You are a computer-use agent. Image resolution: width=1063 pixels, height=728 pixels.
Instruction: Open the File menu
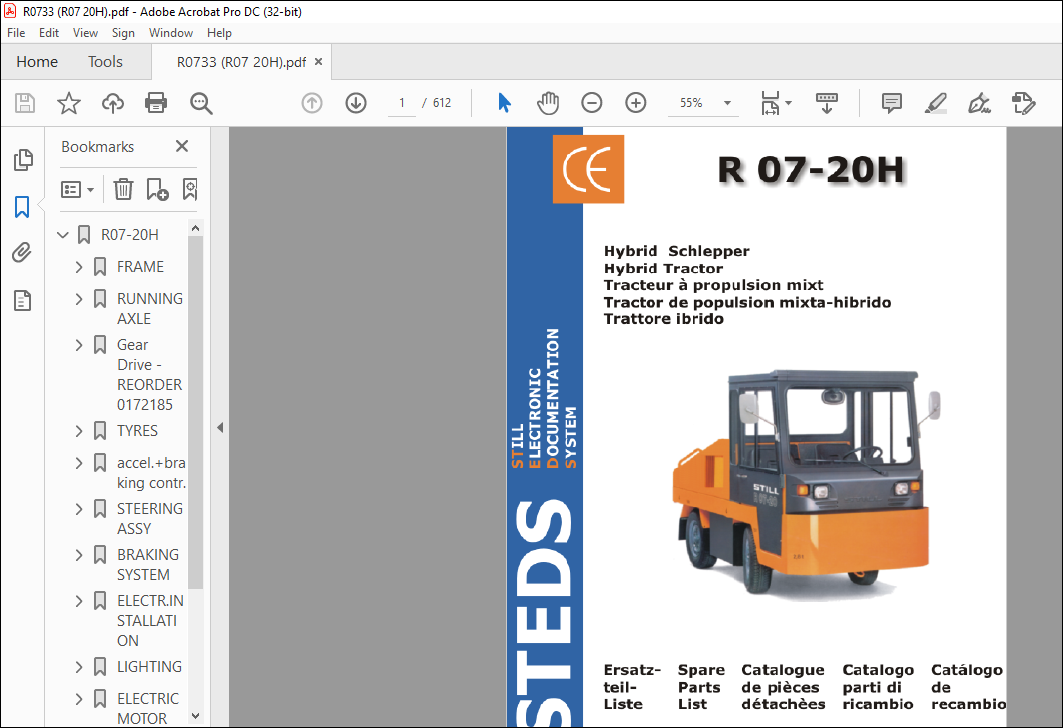[x=16, y=33]
